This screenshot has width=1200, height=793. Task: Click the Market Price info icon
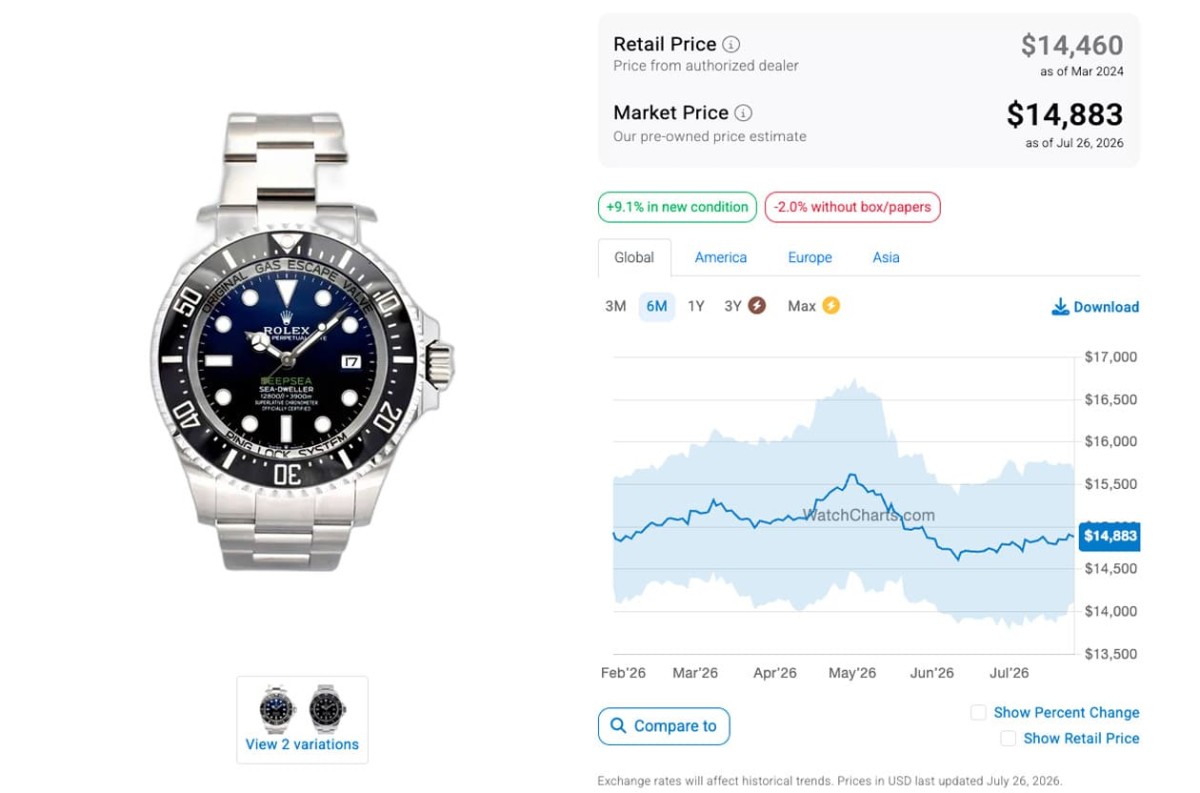coord(744,113)
